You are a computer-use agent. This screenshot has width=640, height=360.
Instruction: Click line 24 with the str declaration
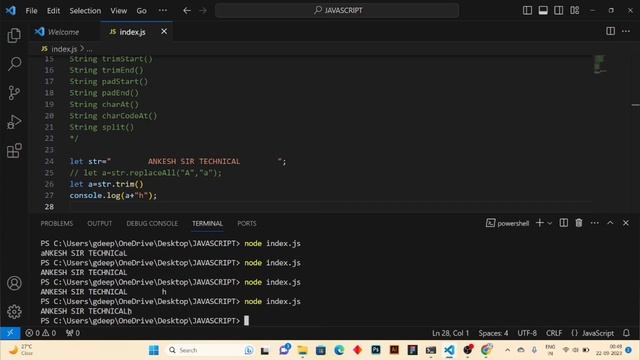click(x=178, y=162)
